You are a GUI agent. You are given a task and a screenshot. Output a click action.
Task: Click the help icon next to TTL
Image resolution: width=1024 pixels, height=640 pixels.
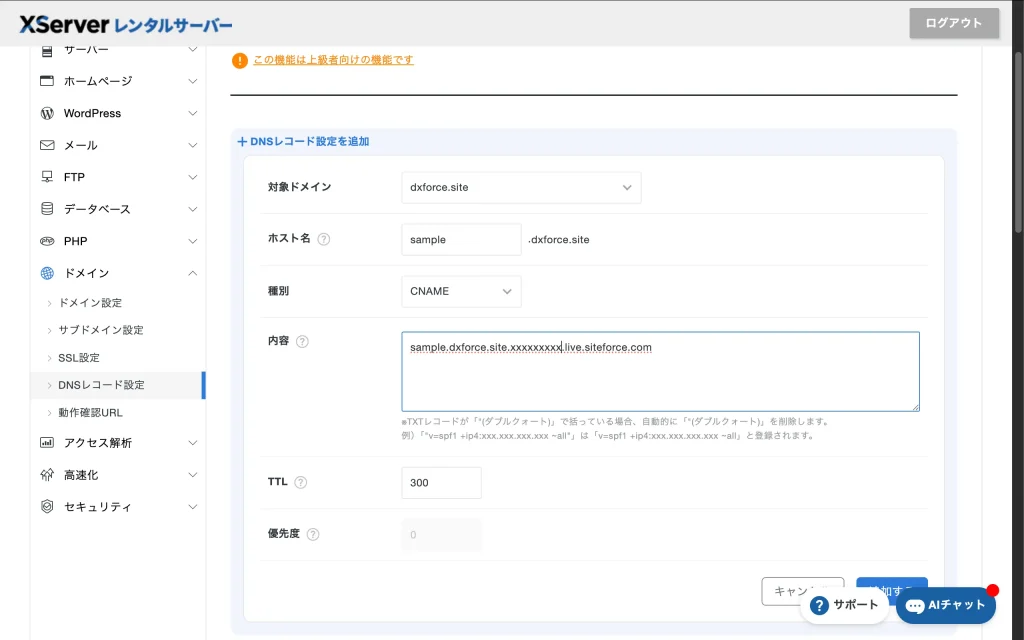[x=301, y=482]
